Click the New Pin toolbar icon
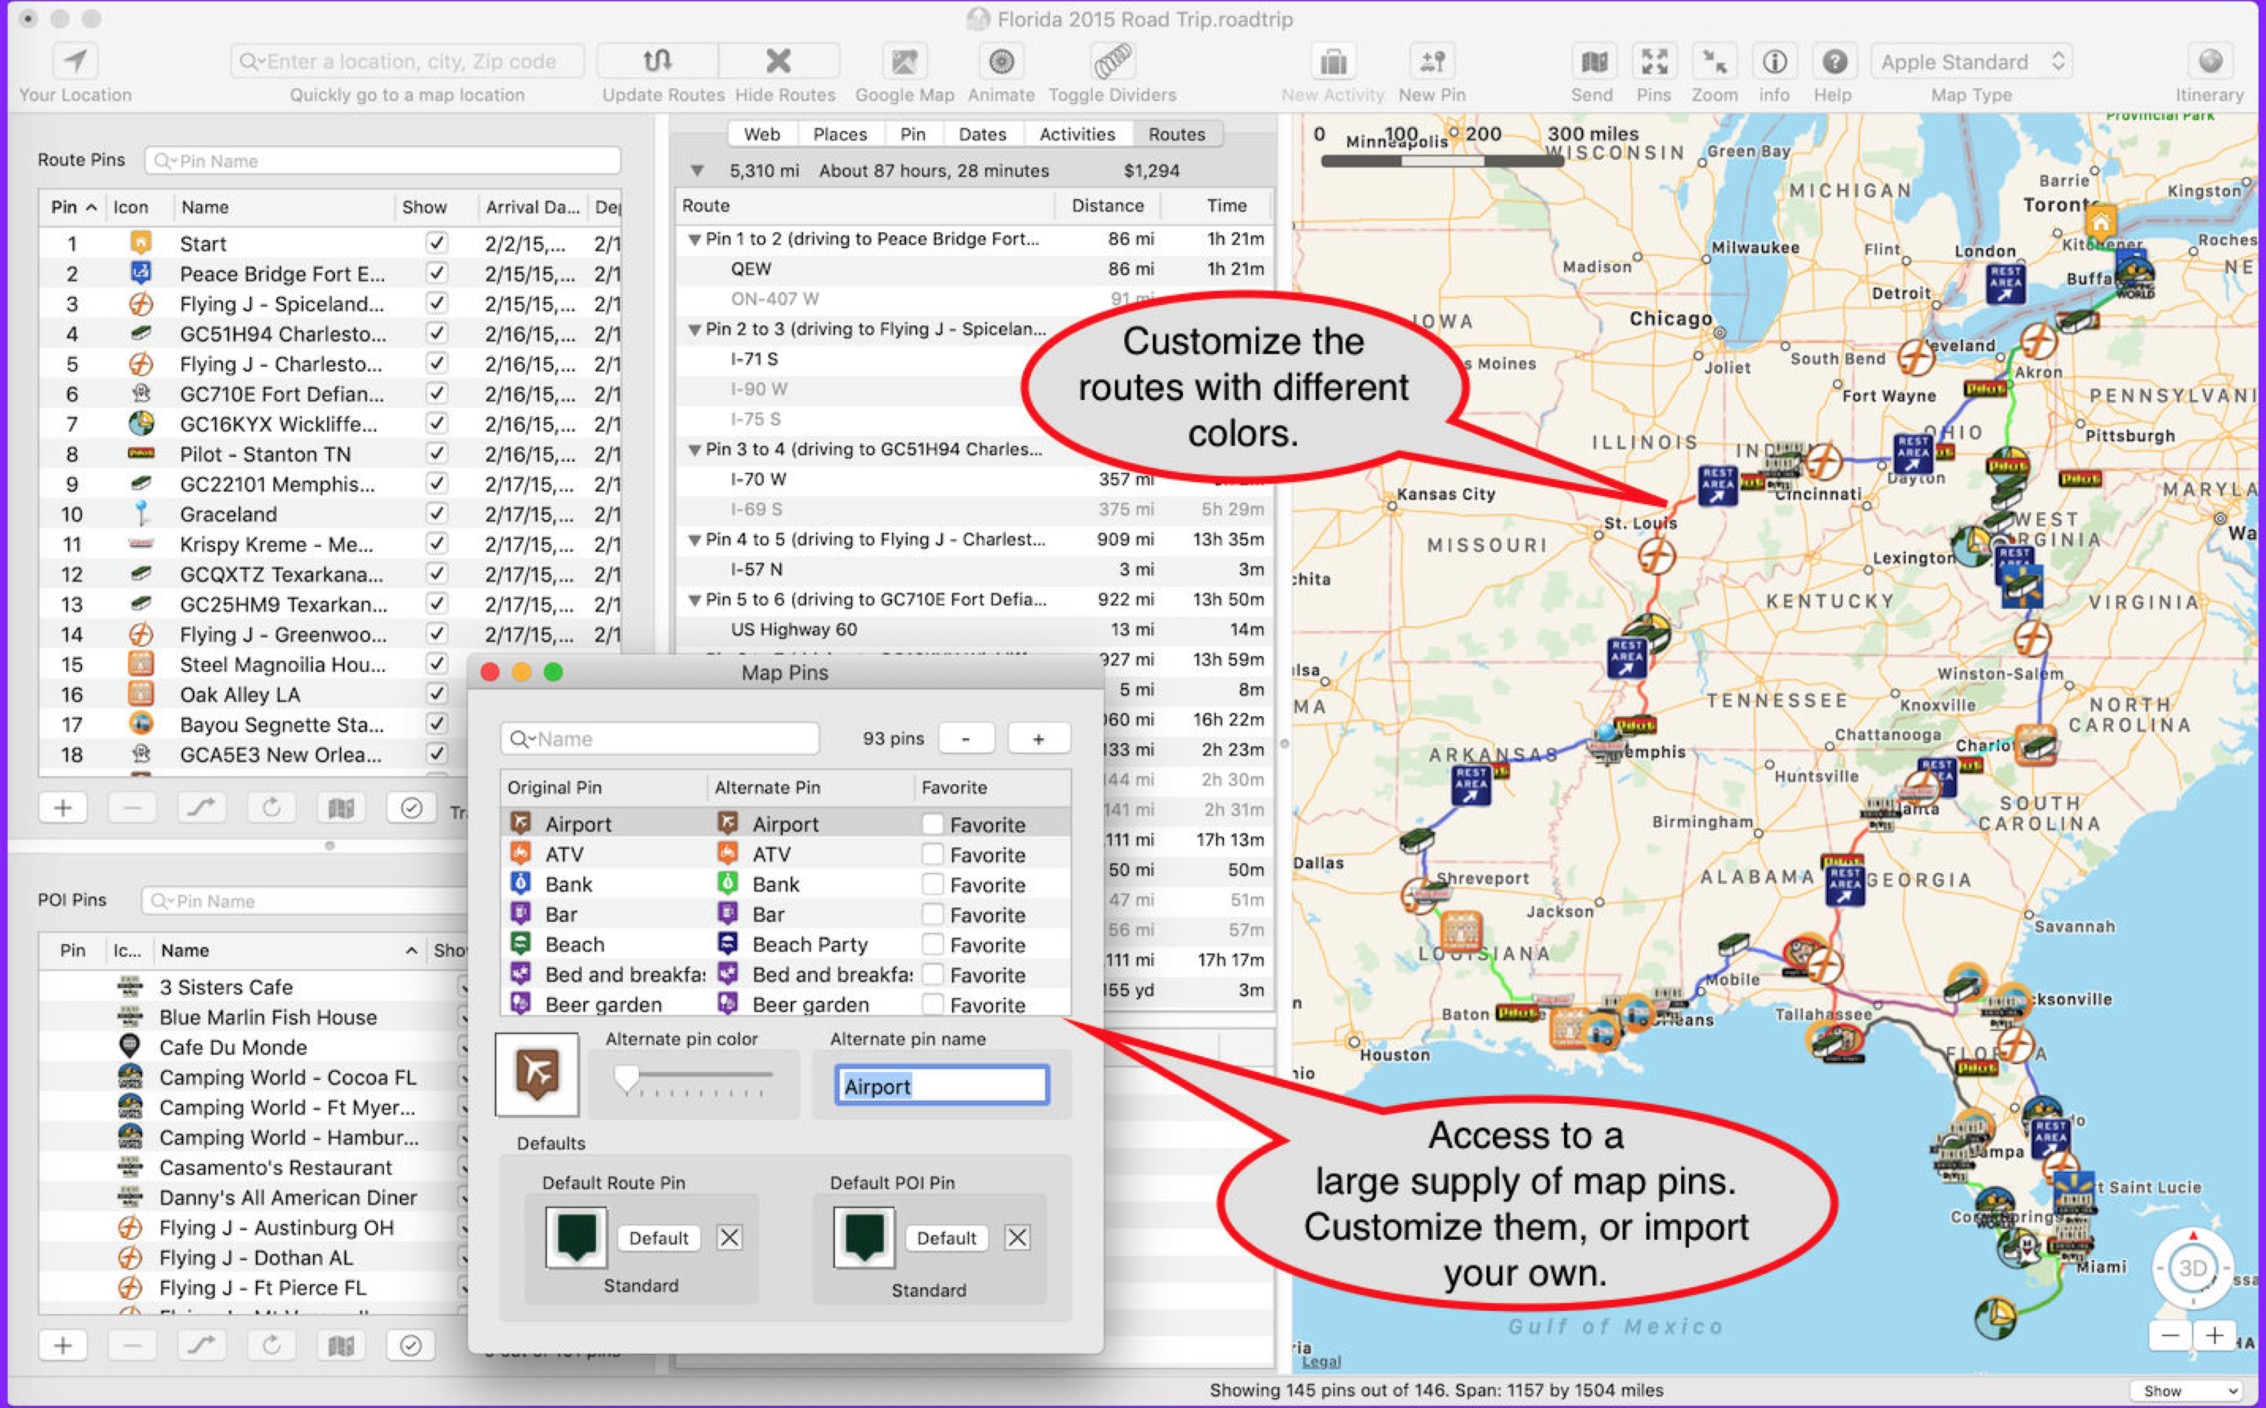The image size is (2266, 1408). [x=1432, y=62]
